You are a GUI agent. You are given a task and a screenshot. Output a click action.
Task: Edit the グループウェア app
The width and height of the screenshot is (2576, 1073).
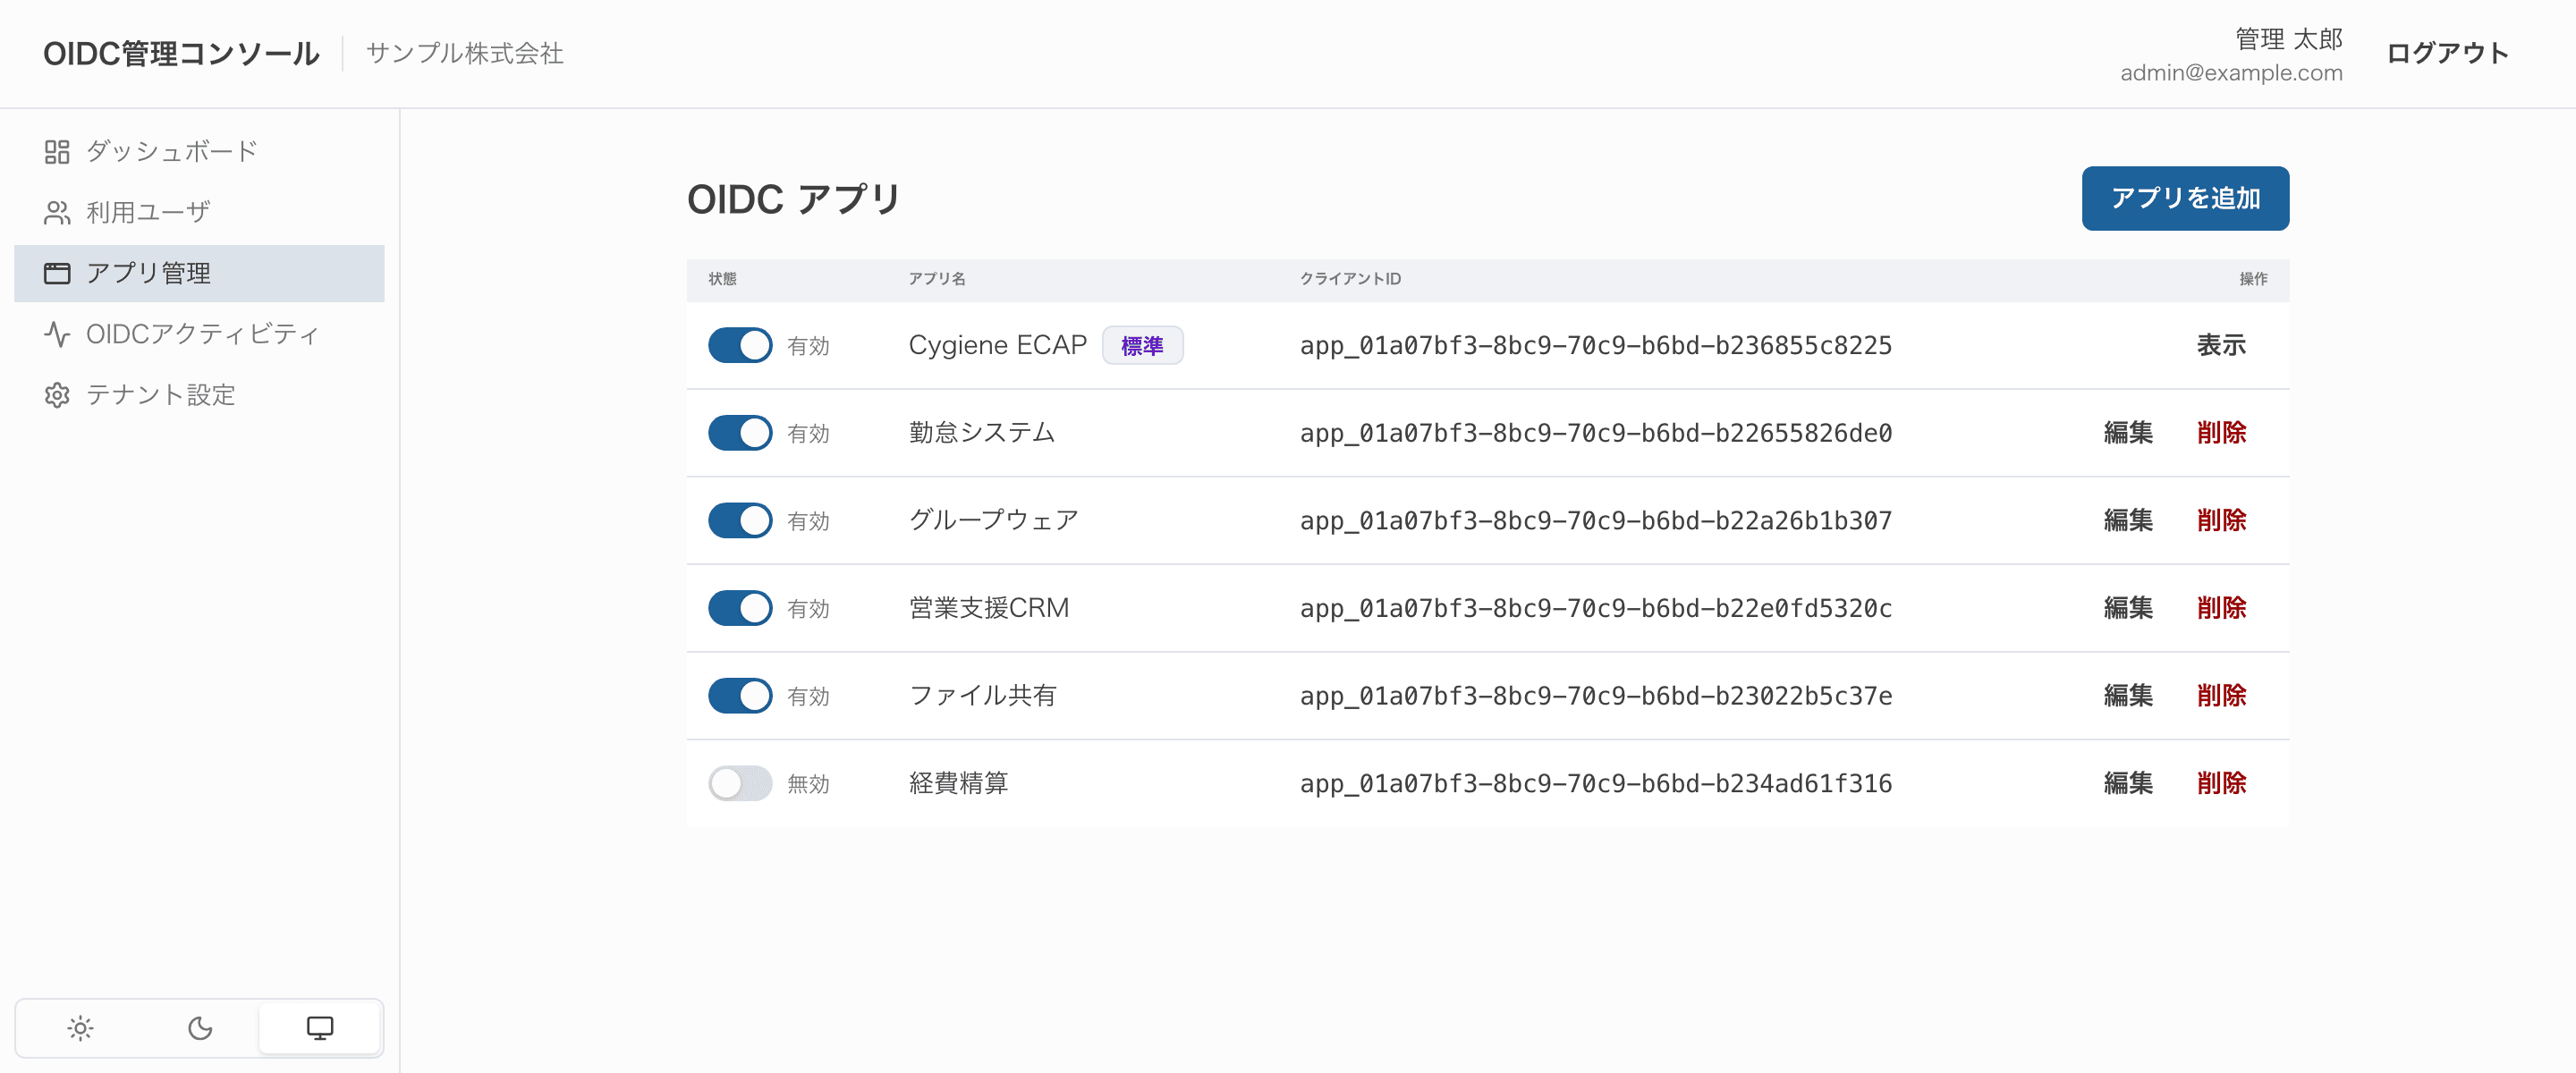click(x=2128, y=520)
